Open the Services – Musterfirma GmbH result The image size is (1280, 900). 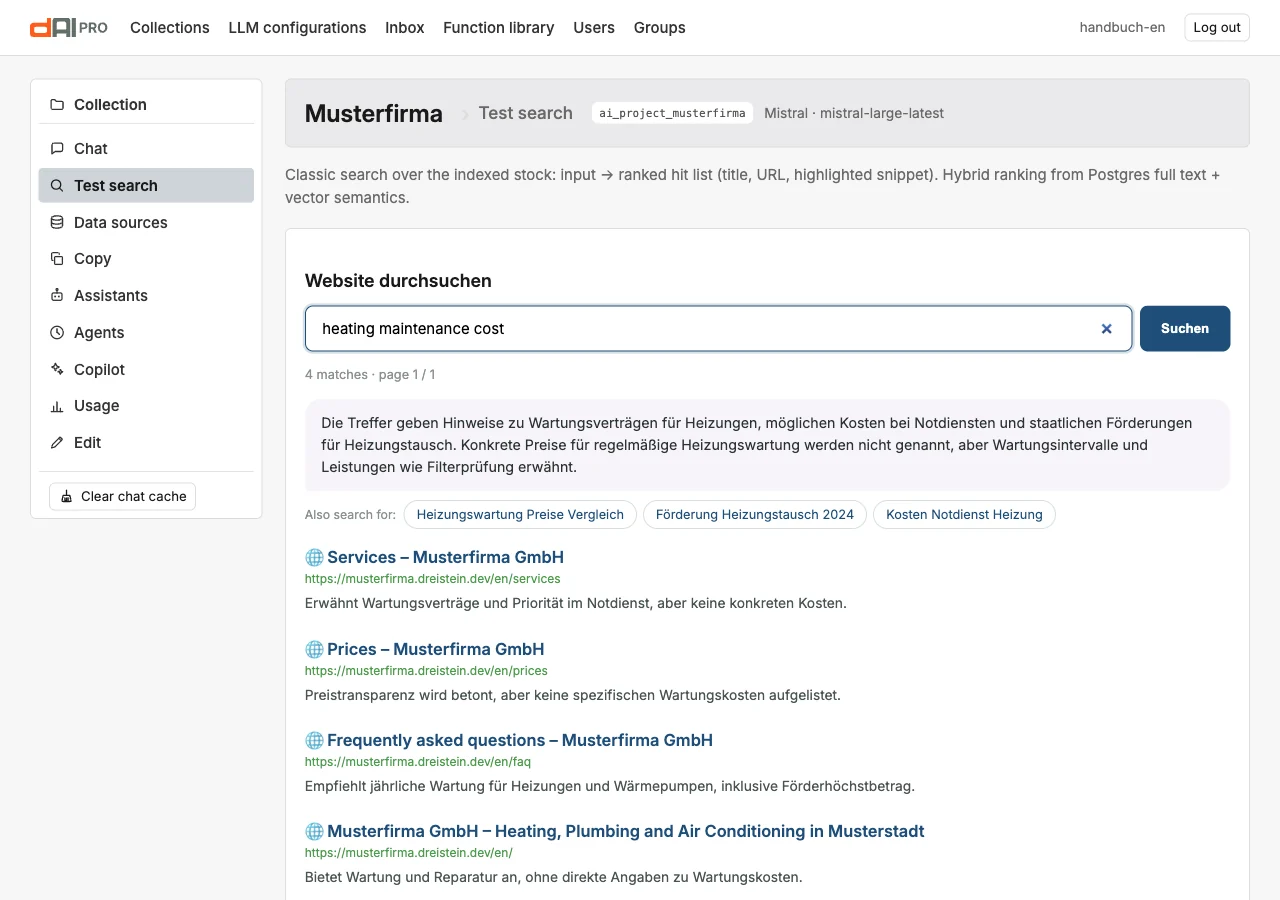click(x=445, y=557)
